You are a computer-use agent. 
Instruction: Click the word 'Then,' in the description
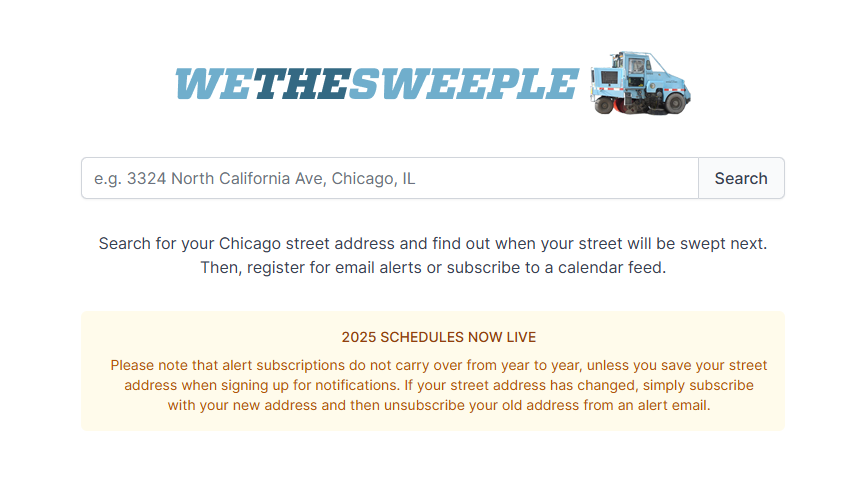click(x=221, y=268)
